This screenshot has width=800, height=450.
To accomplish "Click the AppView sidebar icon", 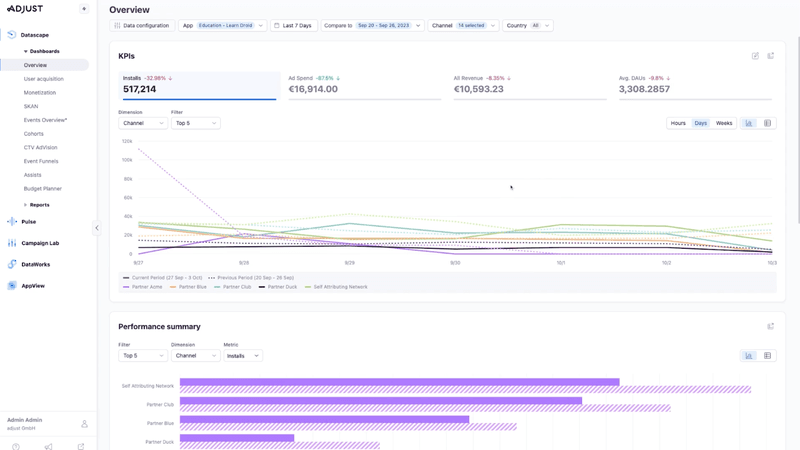I will [x=12, y=286].
